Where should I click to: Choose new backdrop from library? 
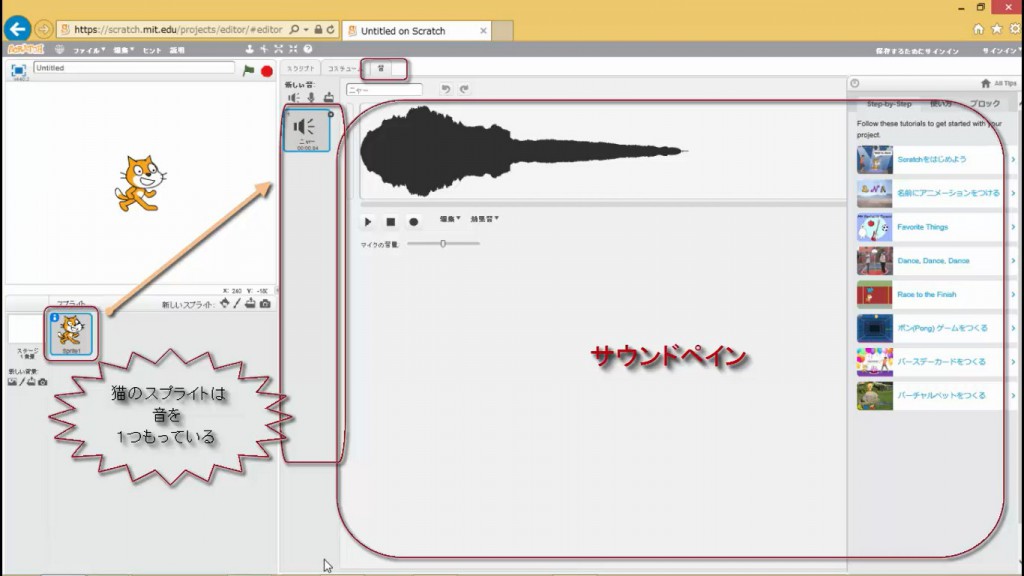[12, 382]
